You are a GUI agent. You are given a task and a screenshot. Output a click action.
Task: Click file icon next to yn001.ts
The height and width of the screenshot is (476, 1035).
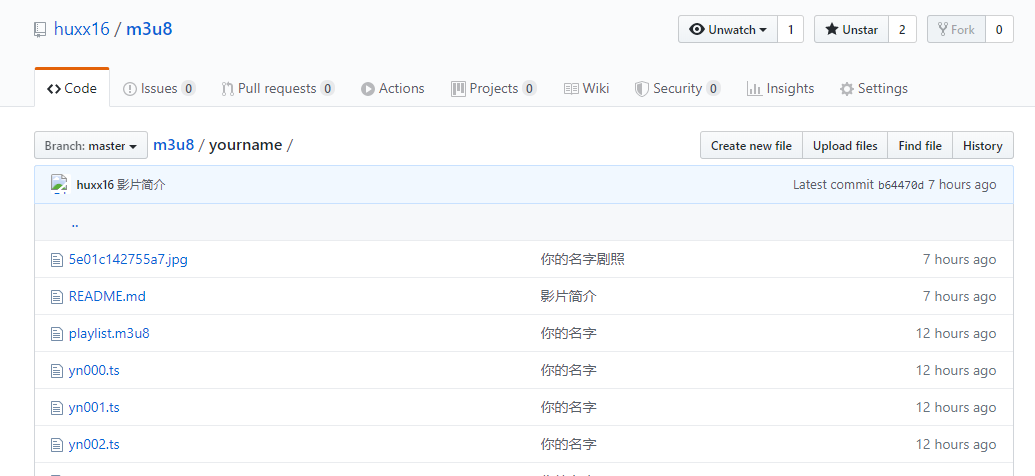click(x=57, y=407)
